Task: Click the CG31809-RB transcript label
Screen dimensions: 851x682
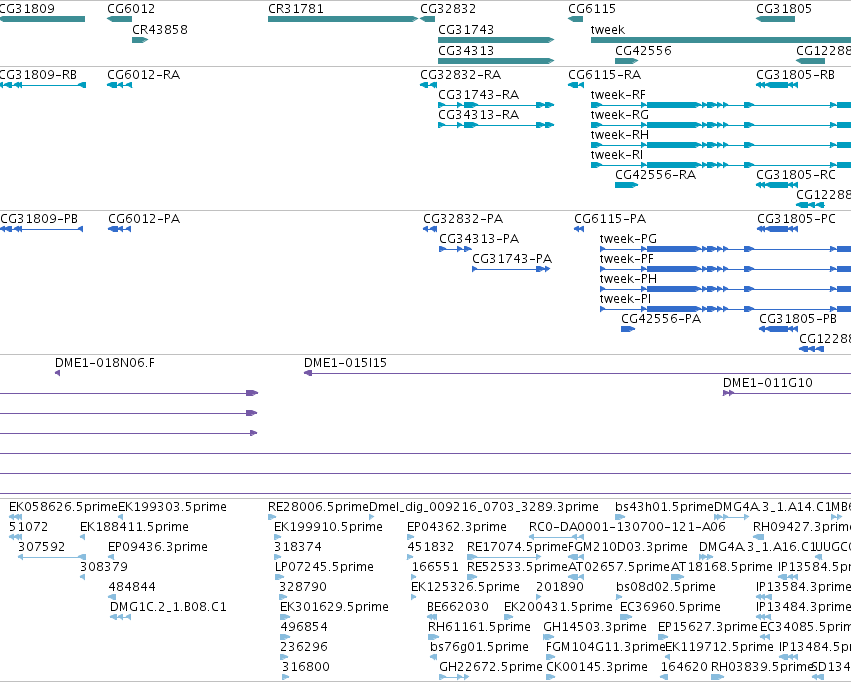Action: (38, 75)
